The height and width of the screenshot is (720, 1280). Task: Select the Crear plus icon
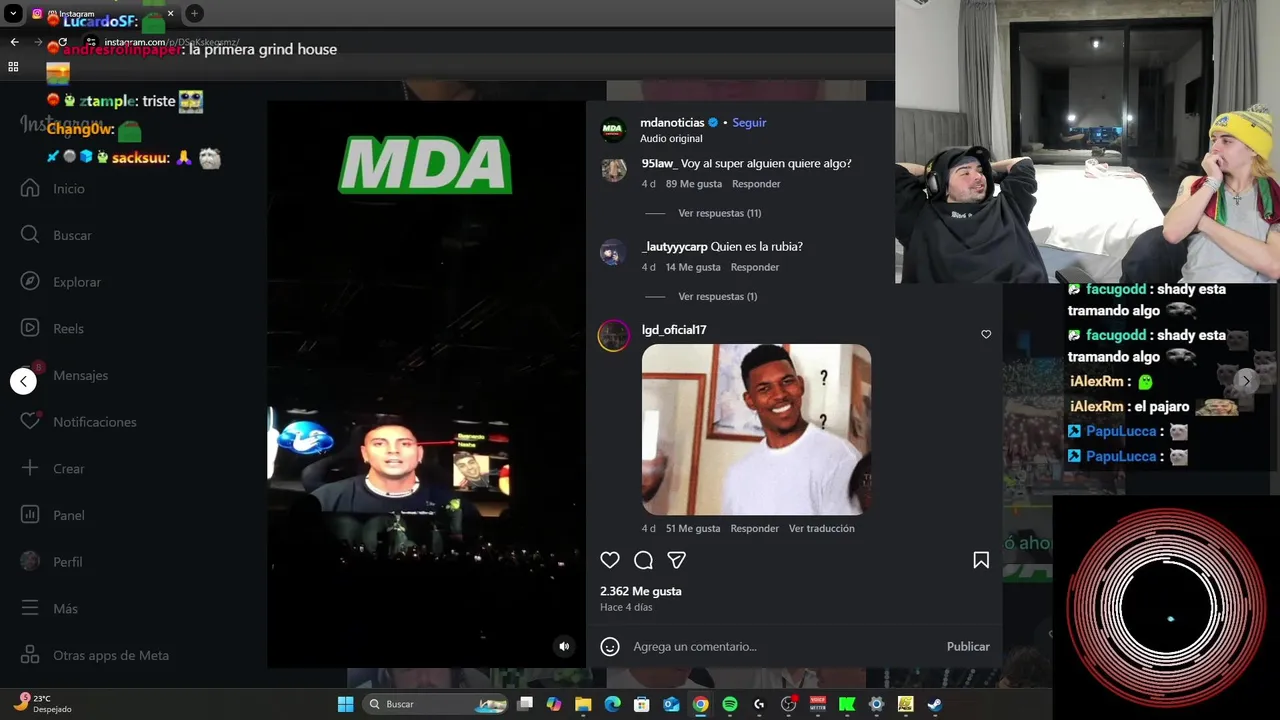30,468
